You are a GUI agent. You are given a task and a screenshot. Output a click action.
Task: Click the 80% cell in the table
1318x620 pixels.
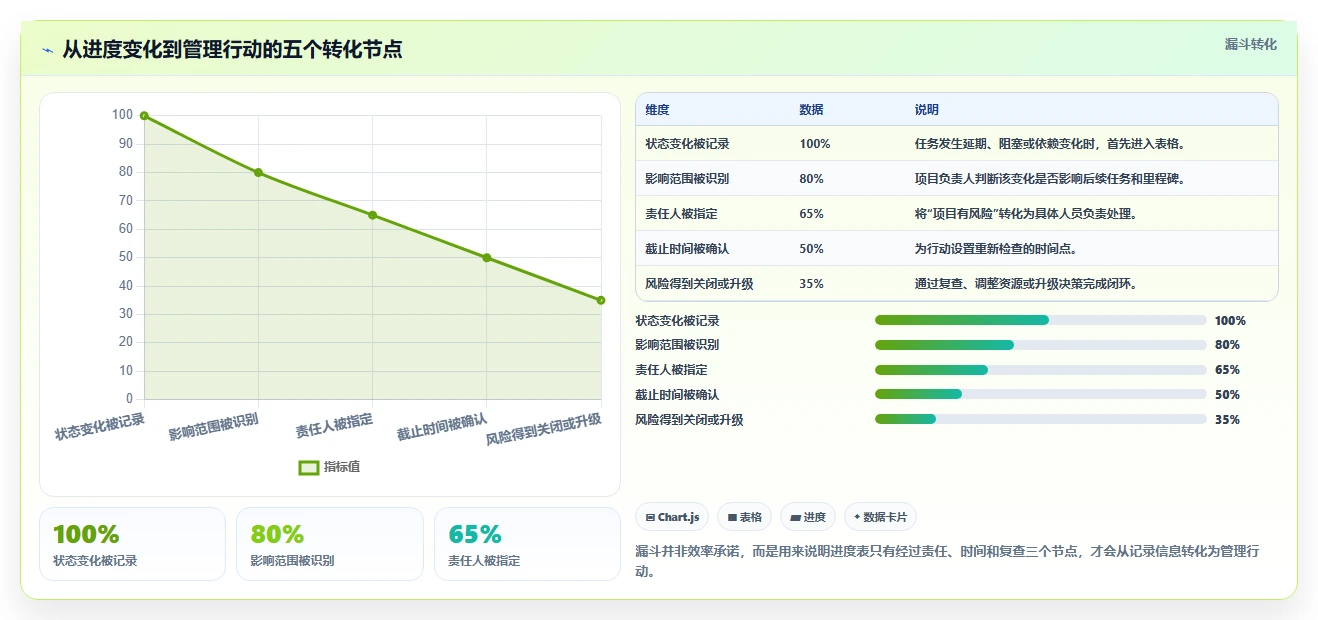click(811, 179)
